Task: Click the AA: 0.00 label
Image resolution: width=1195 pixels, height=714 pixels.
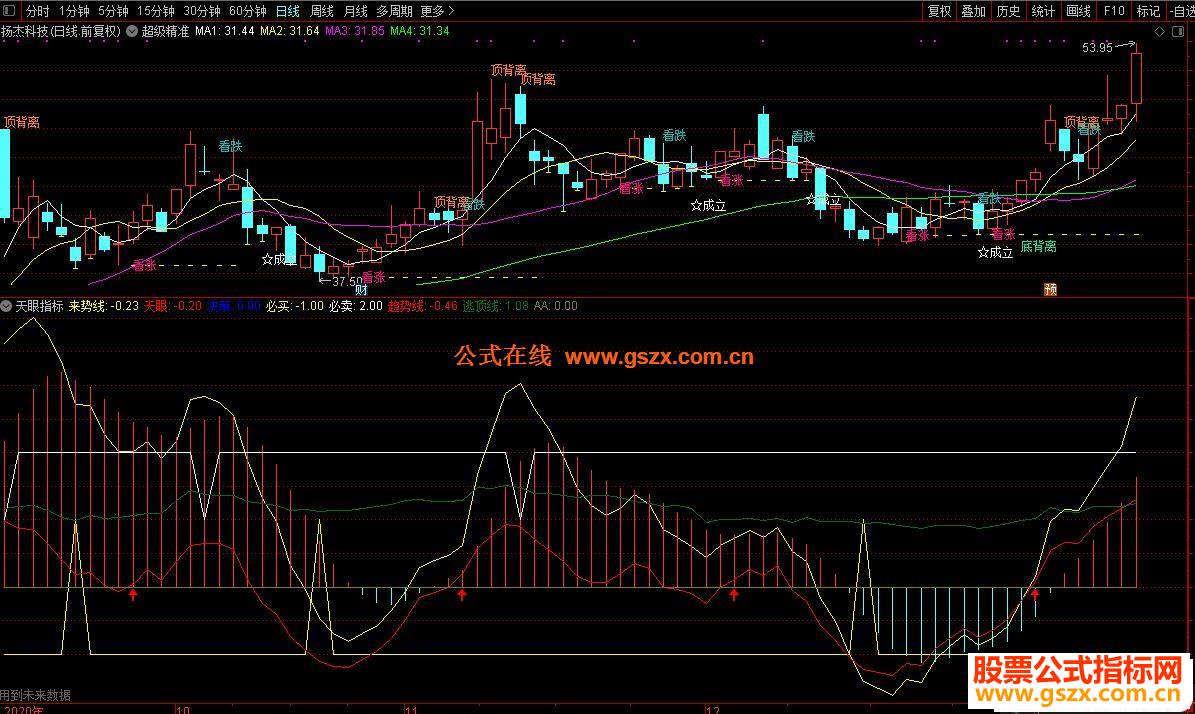Action: pyautogui.click(x=556, y=306)
